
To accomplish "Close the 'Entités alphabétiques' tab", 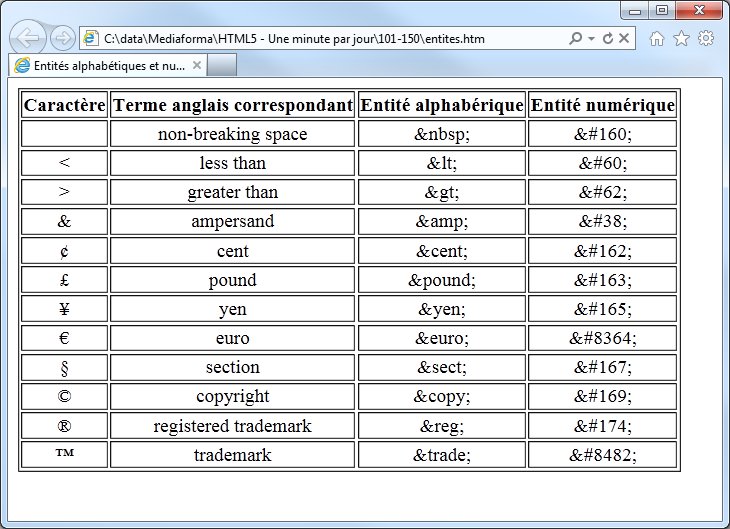I will 197,65.
